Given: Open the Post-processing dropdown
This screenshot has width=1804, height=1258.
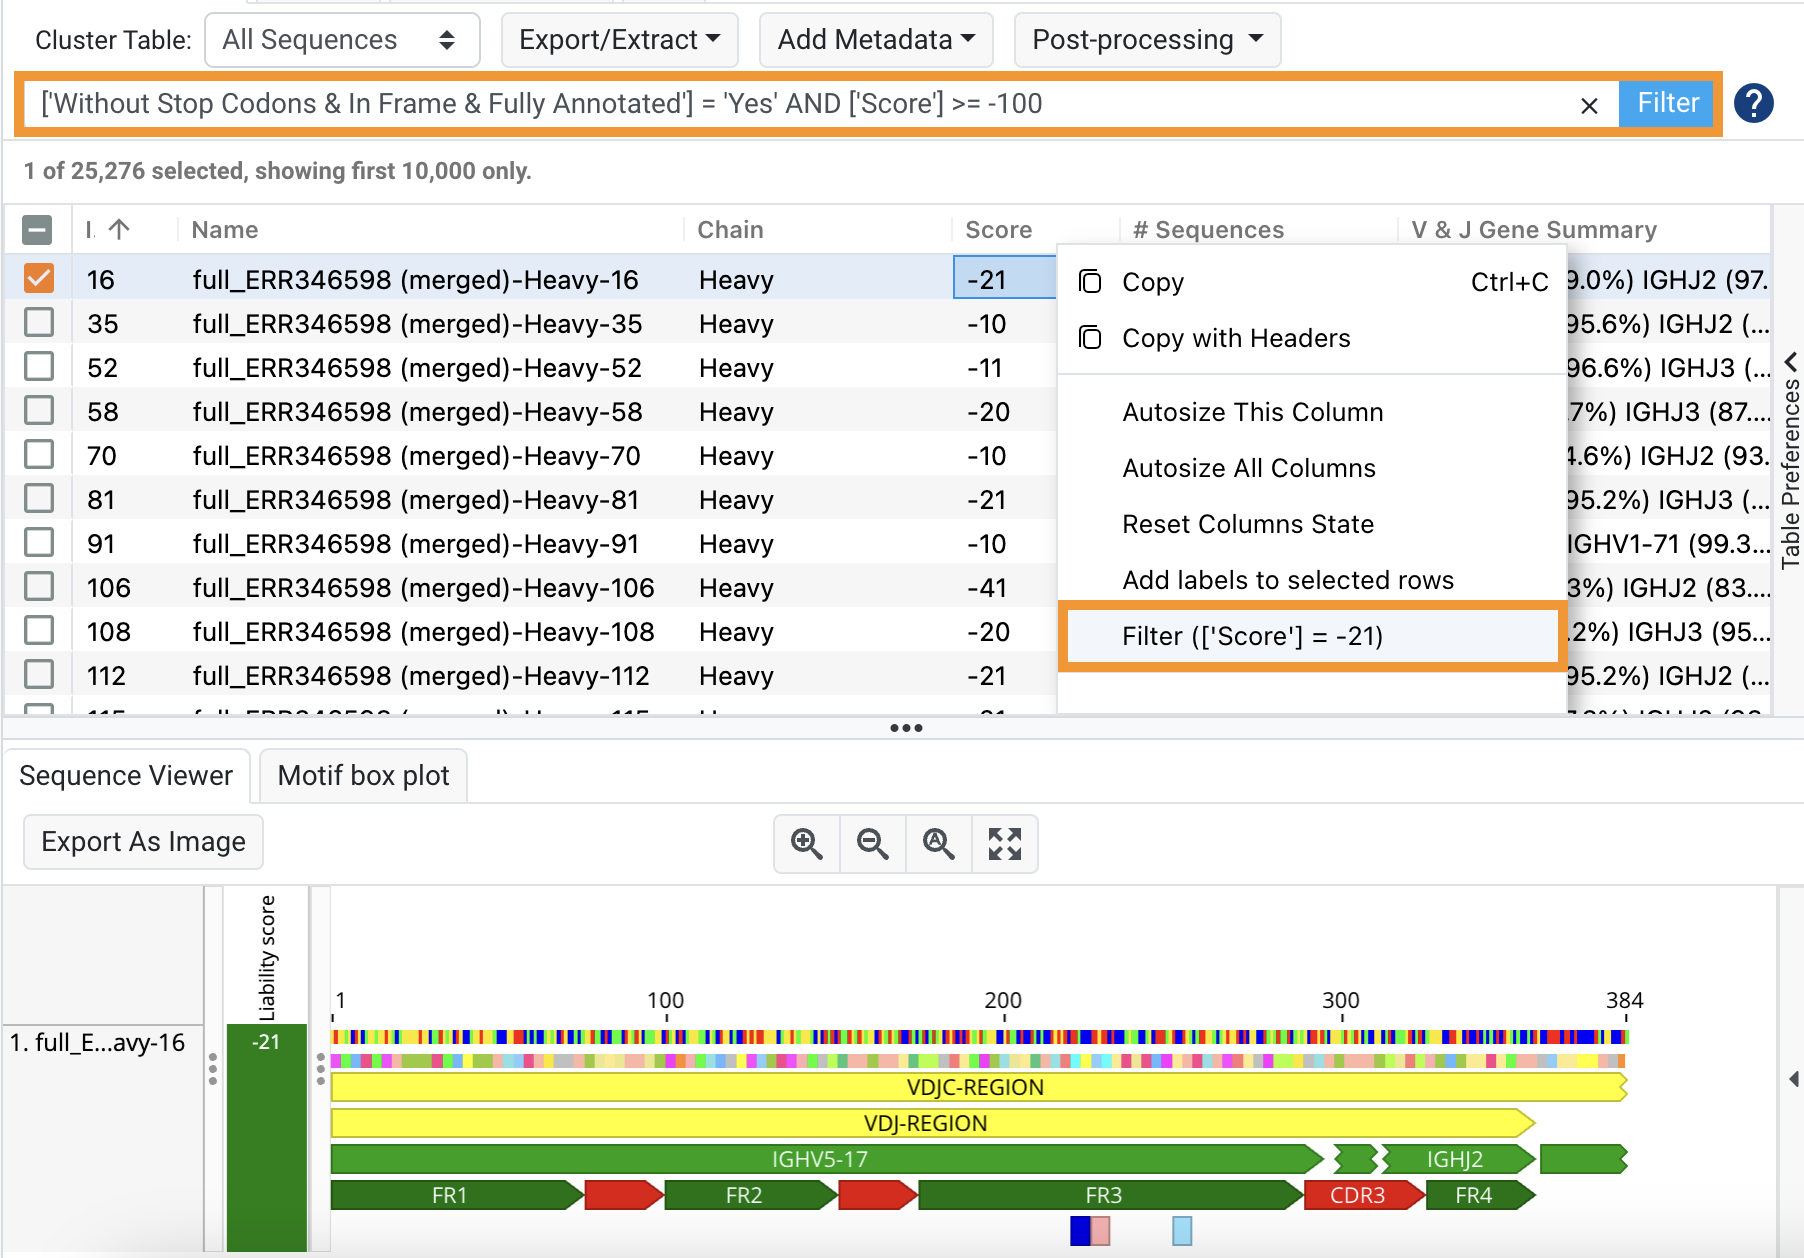Looking at the screenshot, I should 1147,40.
